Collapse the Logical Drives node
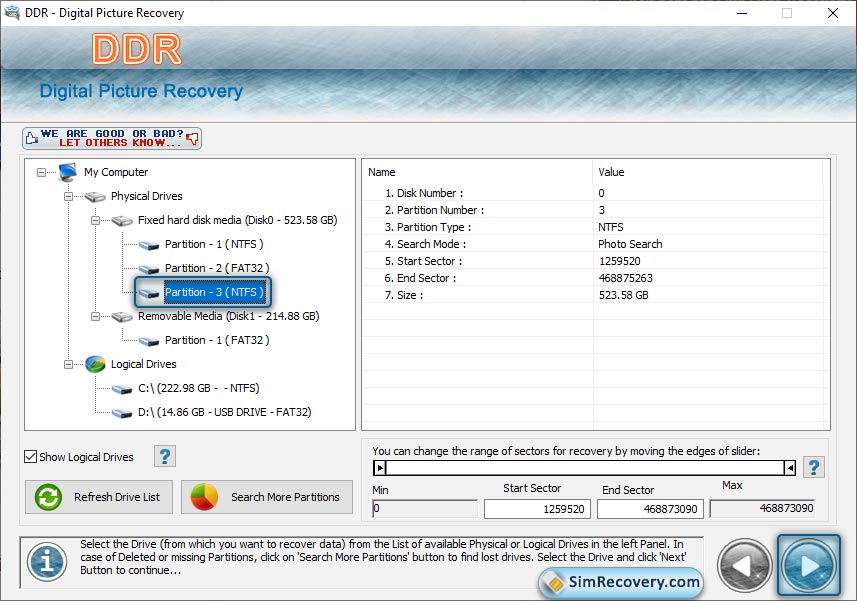The height and width of the screenshot is (601, 857). [68, 364]
